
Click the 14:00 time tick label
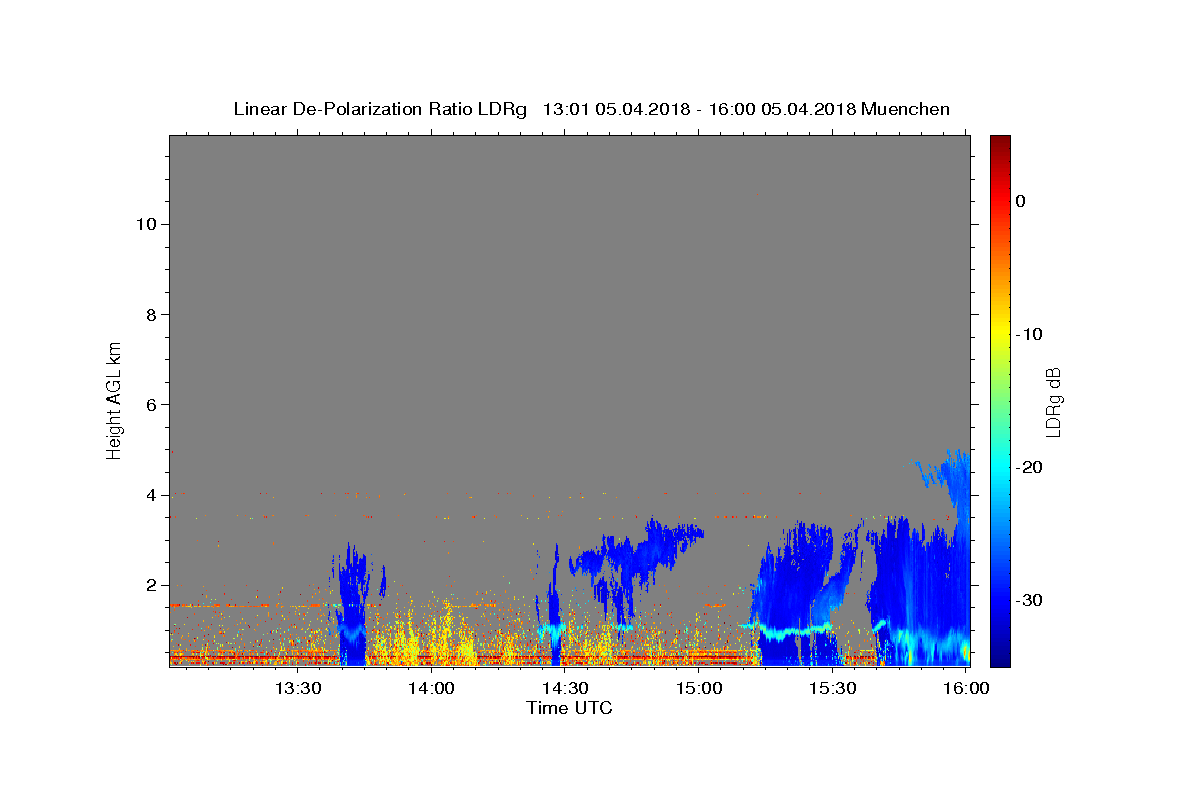click(431, 688)
